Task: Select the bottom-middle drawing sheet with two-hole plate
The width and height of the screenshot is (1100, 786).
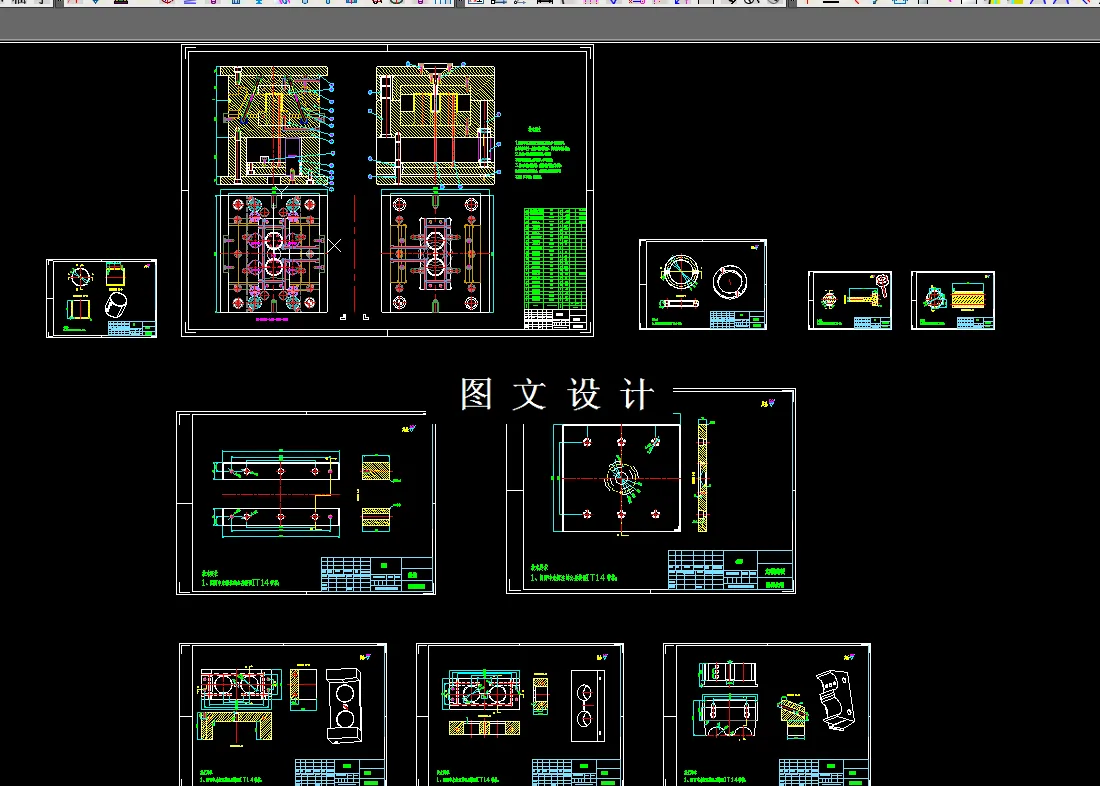Action: pyautogui.click(x=520, y=714)
